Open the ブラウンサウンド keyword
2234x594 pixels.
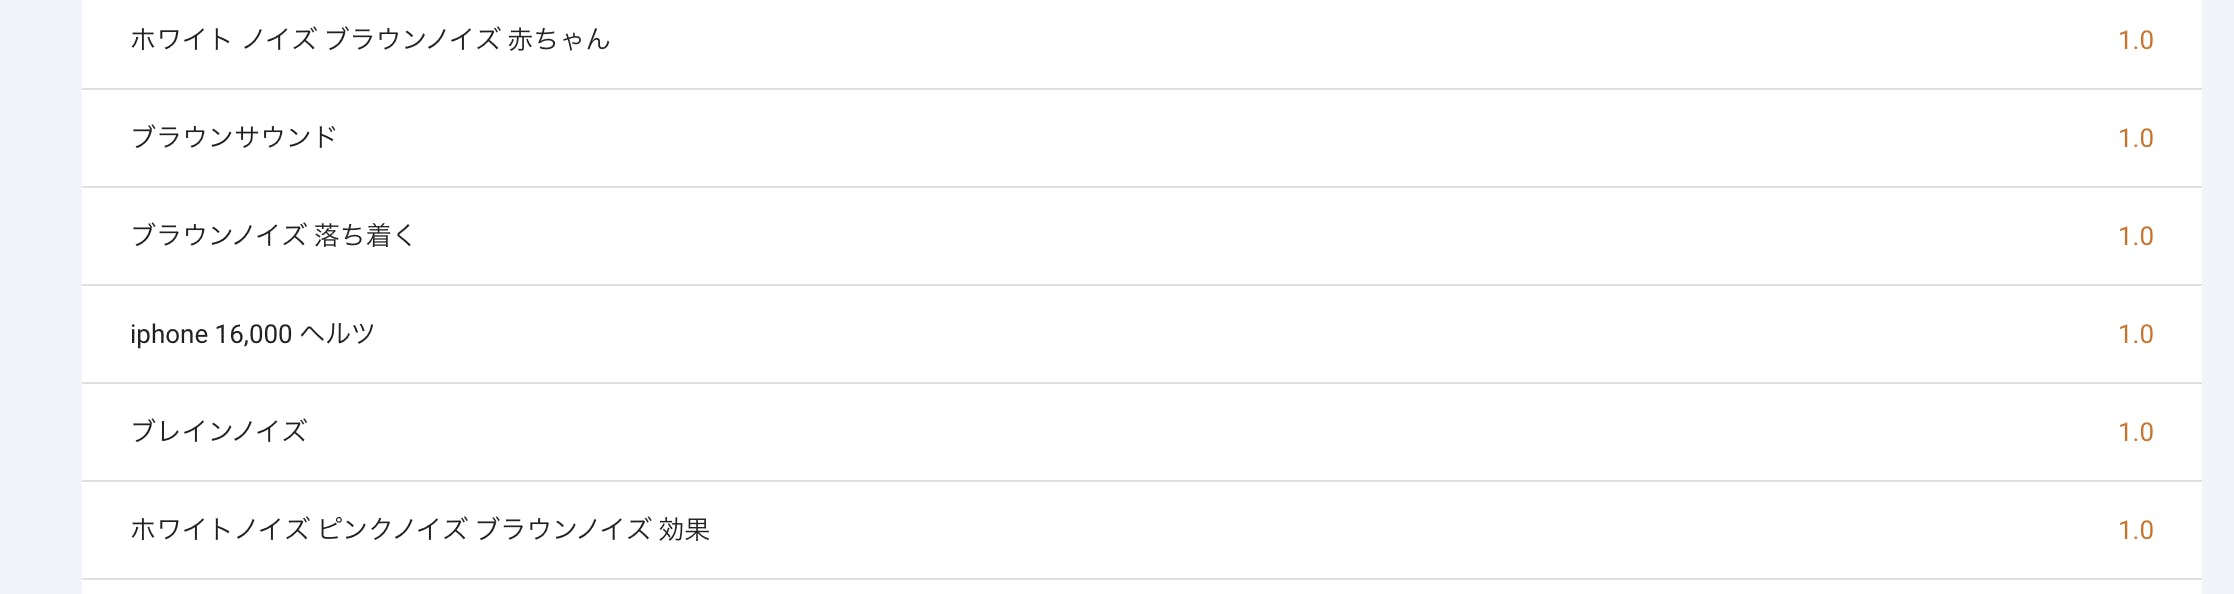pyautogui.click(x=234, y=137)
